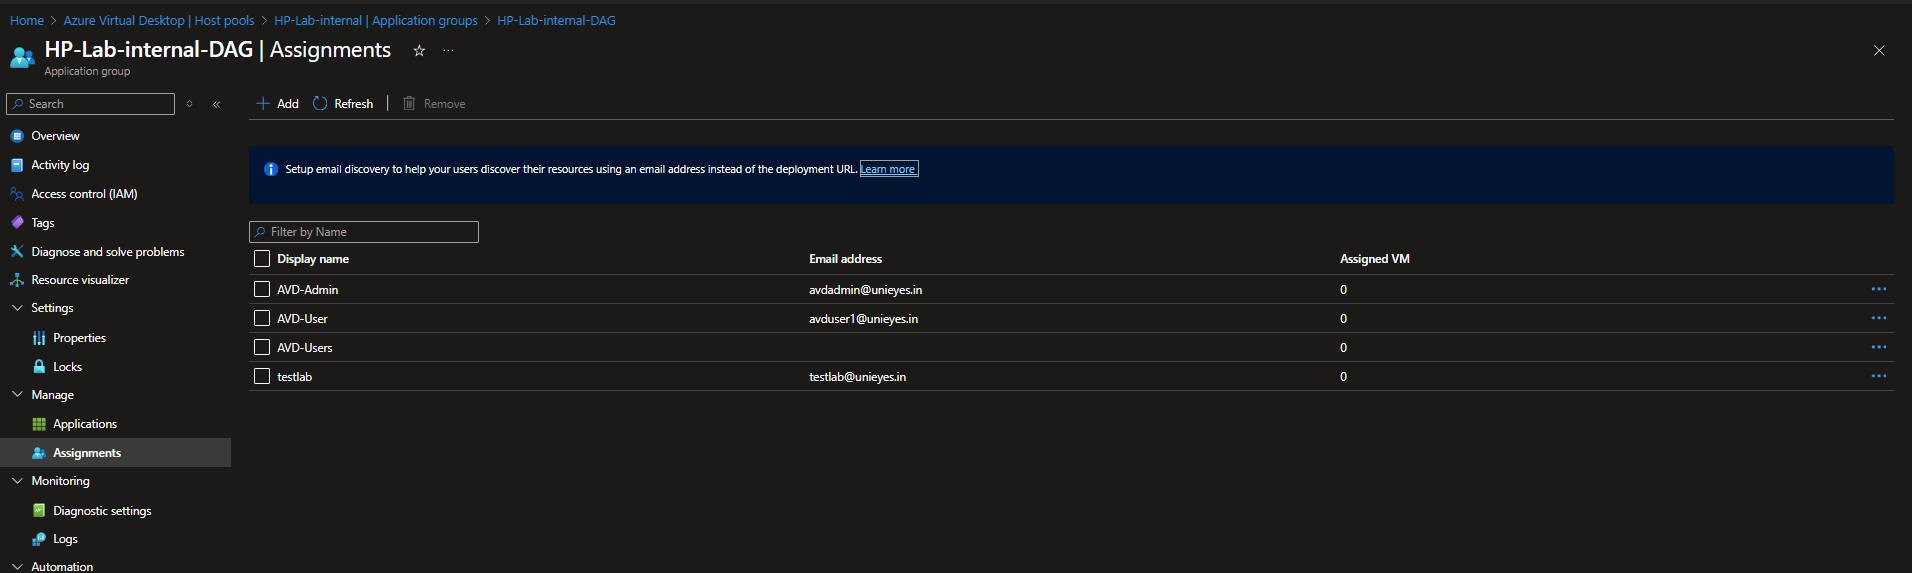Viewport: 1912px width, 573px height.
Task: Click email testlab@unieyes.in
Action: pyautogui.click(x=858, y=377)
